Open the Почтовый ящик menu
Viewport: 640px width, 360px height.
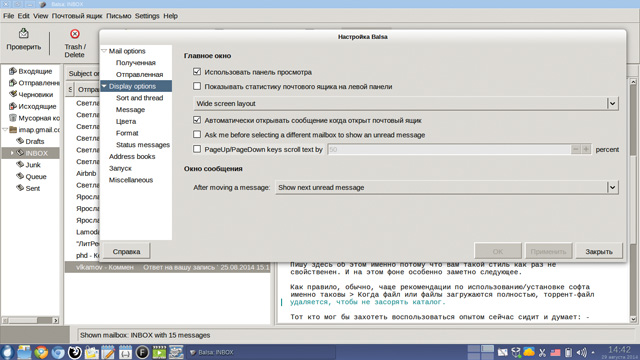77,16
